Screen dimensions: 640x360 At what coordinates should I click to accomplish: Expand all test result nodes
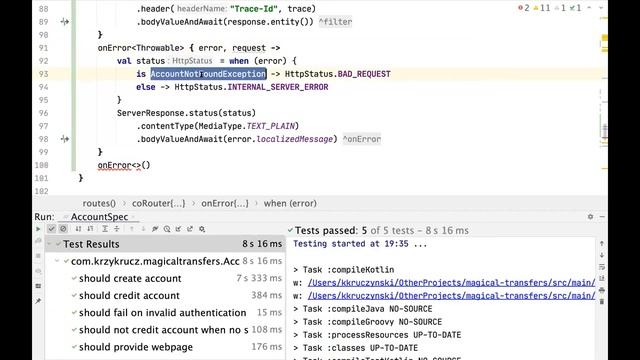tap(105, 229)
